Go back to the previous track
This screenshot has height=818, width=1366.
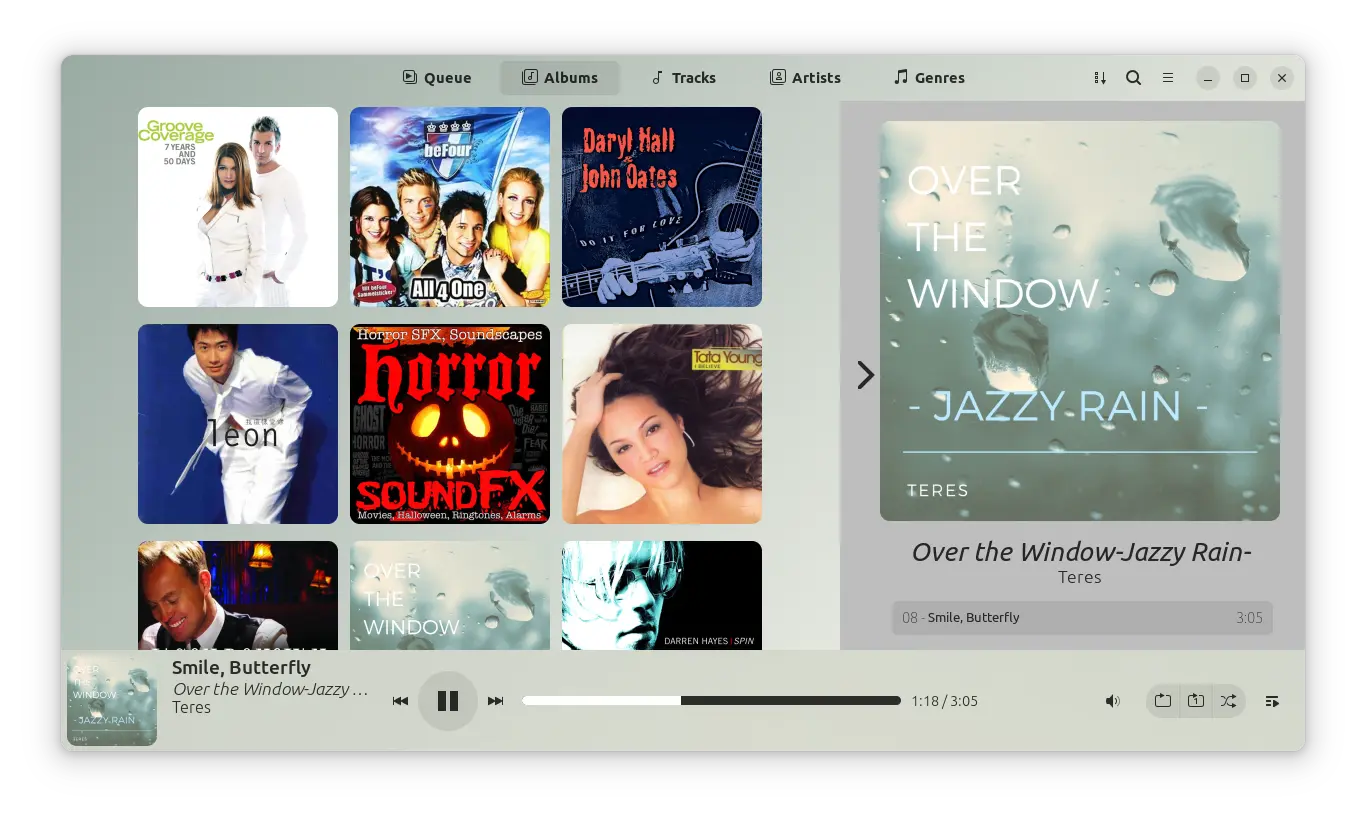point(400,701)
